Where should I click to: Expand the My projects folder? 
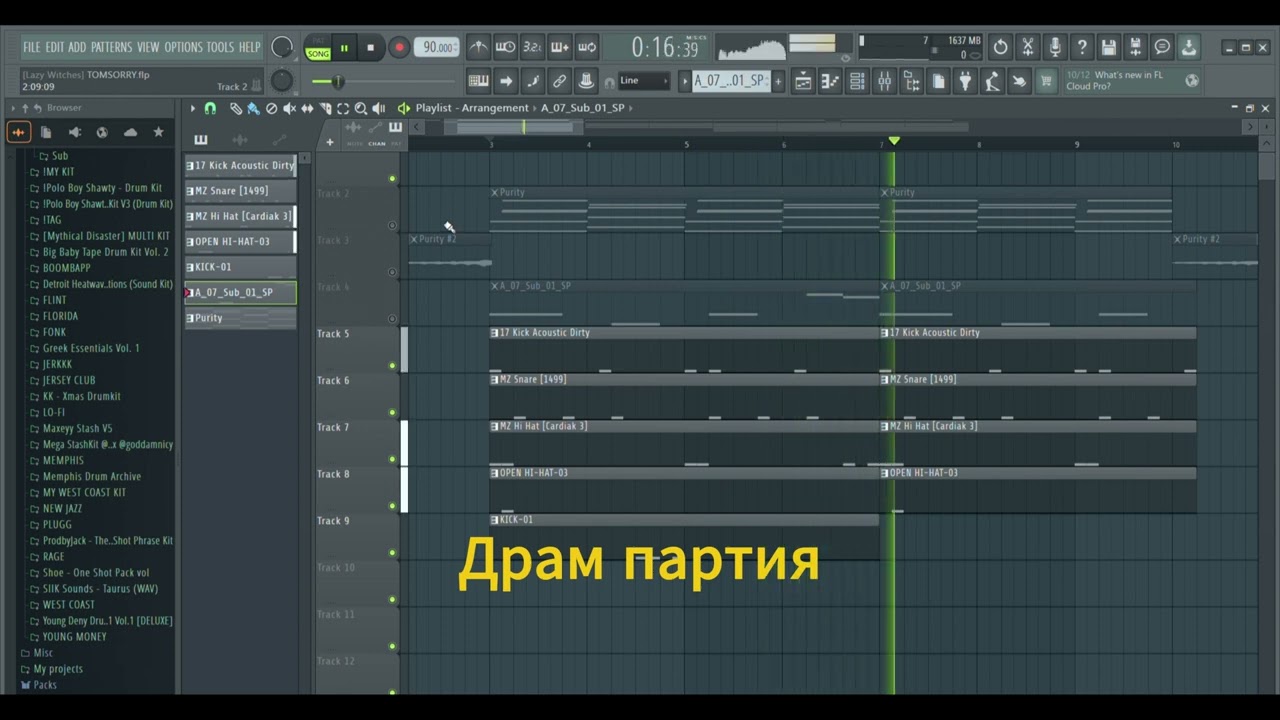[x=58, y=669]
